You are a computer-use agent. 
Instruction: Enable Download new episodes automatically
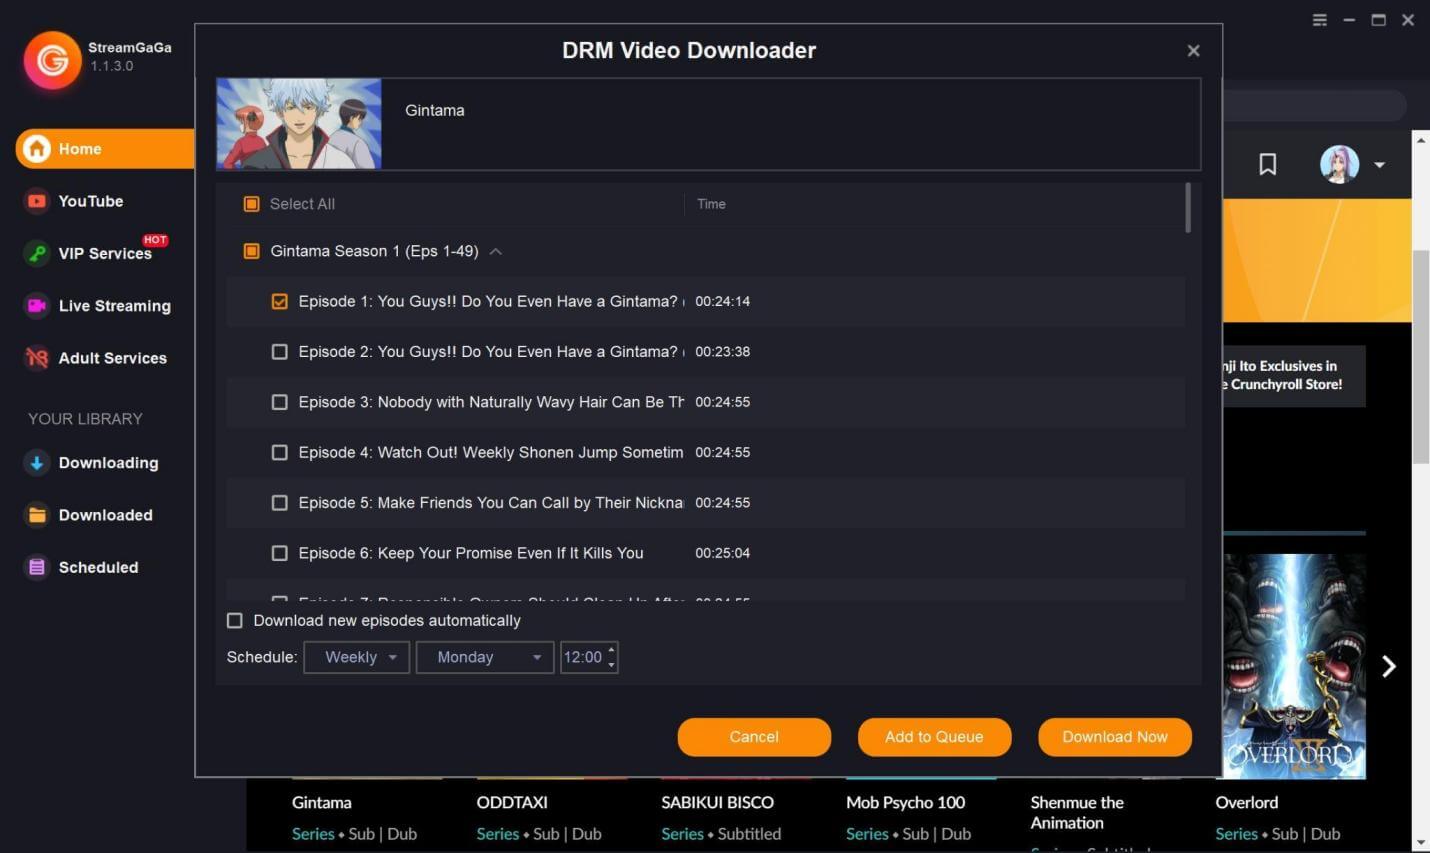[235, 621]
